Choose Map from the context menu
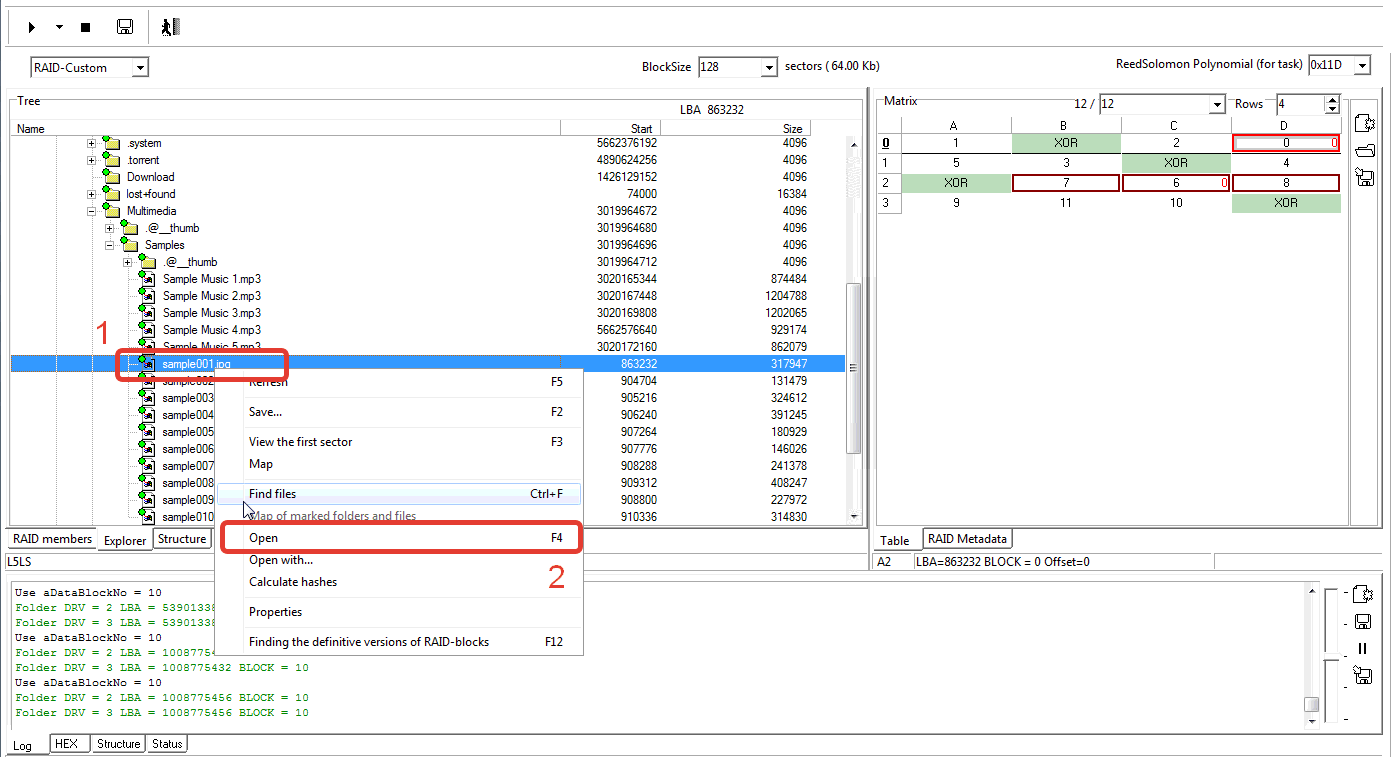1393x757 pixels. (x=400, y=464)
